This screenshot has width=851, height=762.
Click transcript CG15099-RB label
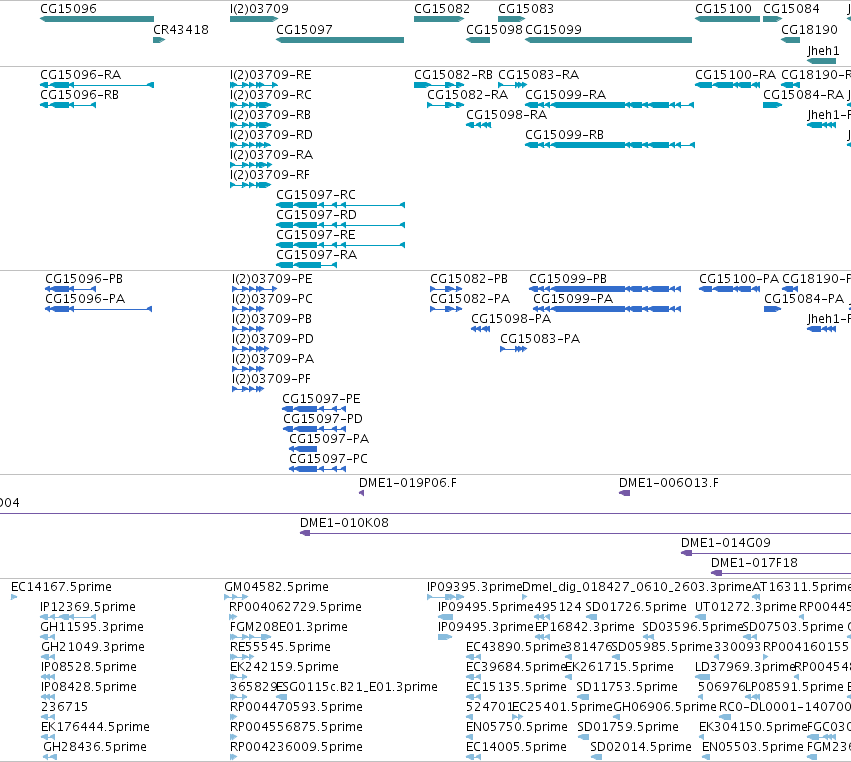564,135
